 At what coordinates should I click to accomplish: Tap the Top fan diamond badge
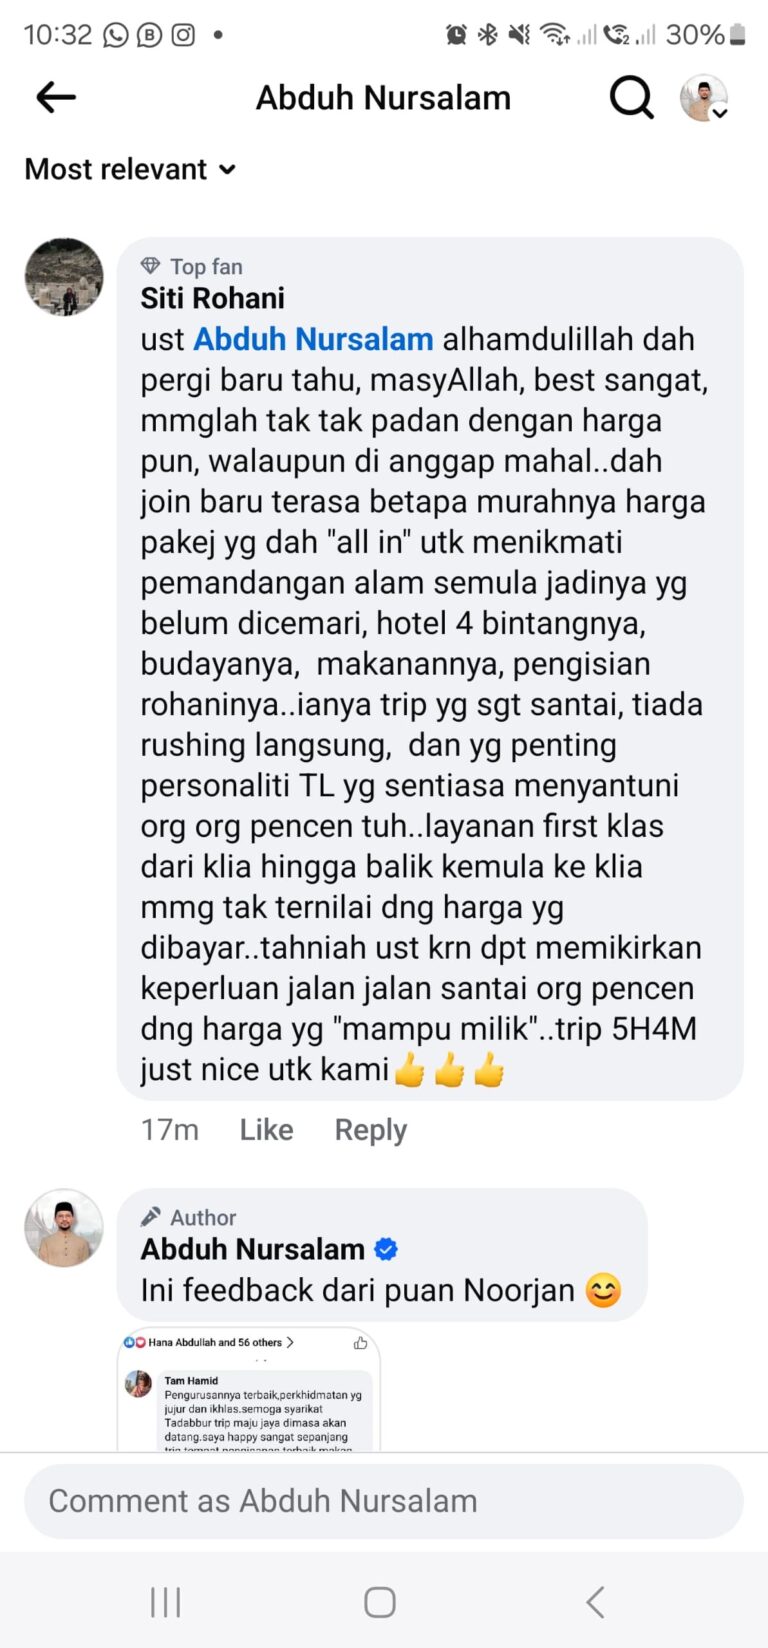pyautogui.click(x=150, y=265)
